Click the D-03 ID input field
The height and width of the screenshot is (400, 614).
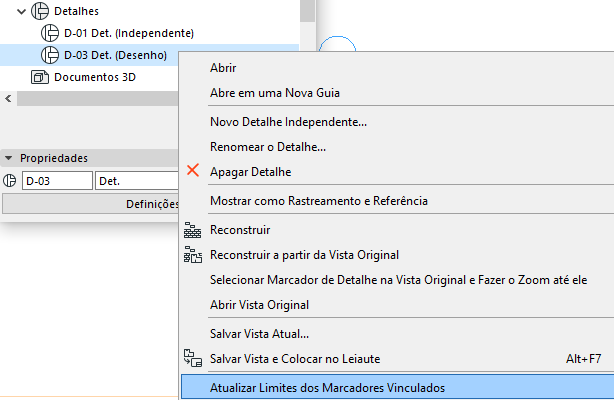56,181
